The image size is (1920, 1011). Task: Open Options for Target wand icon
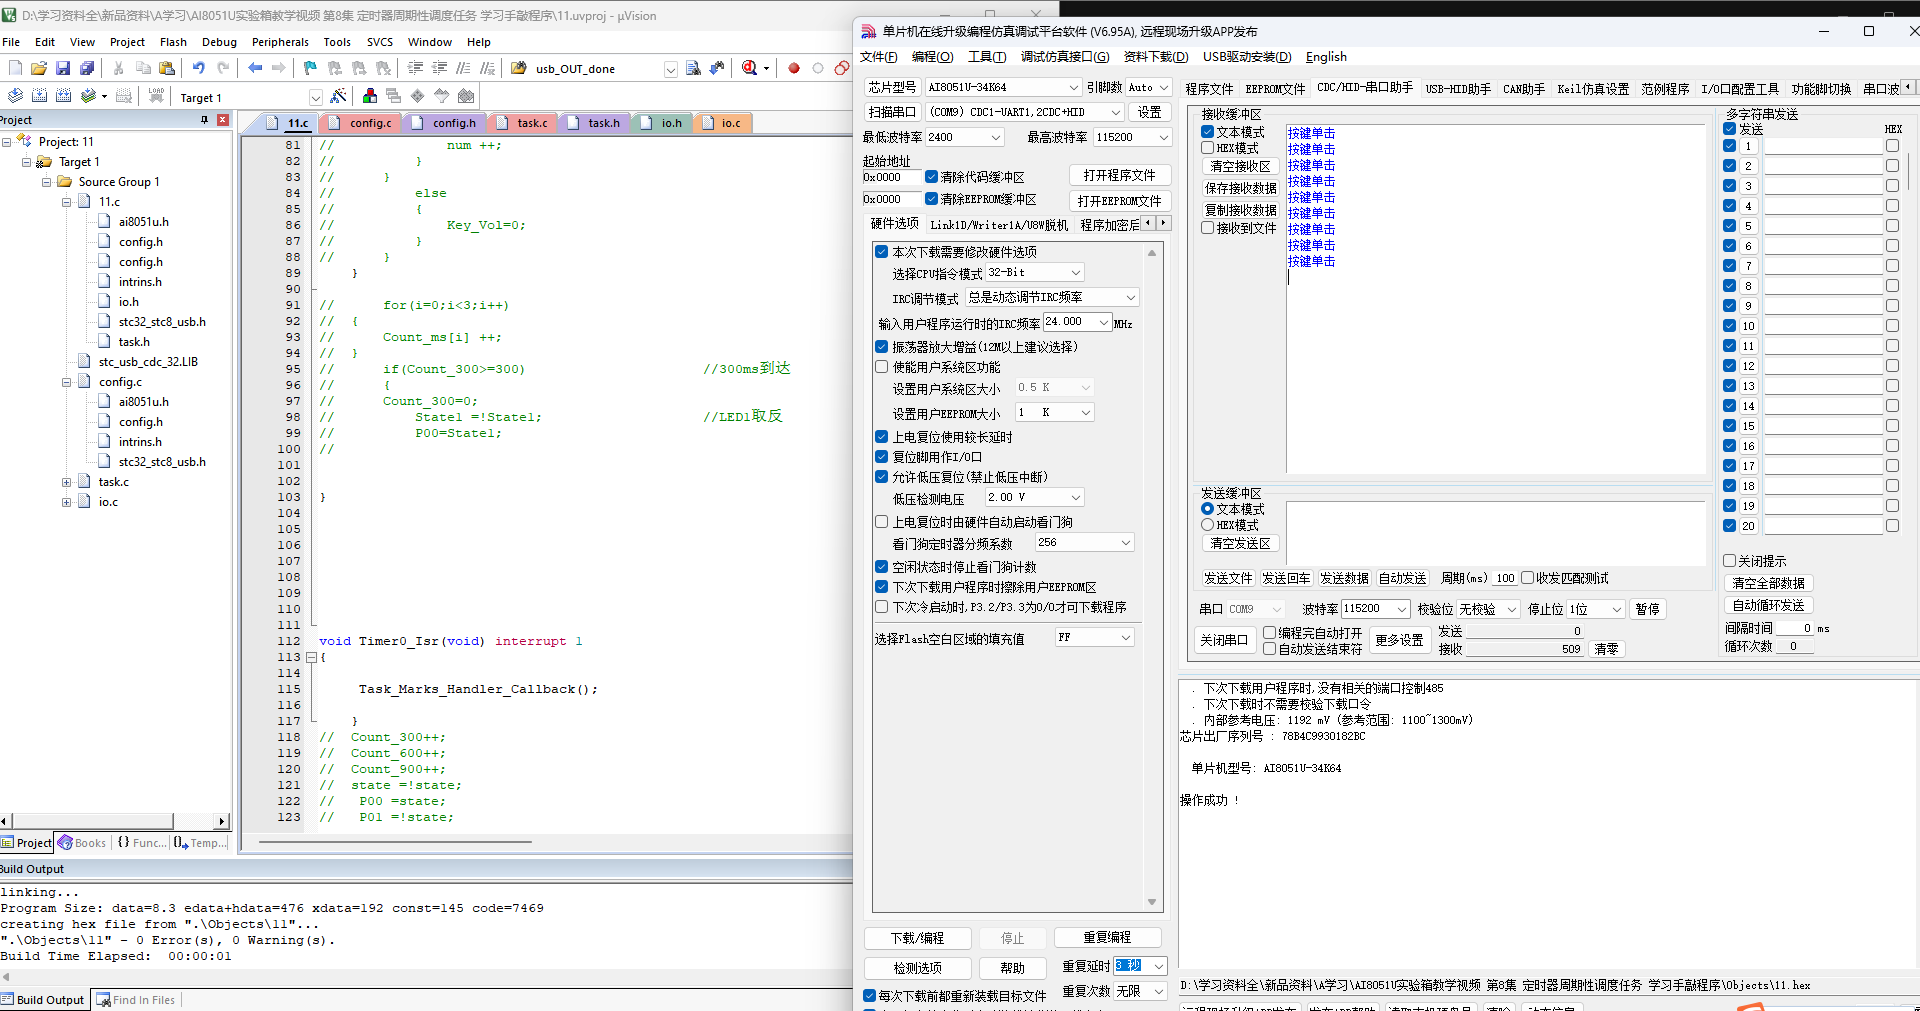338,96
